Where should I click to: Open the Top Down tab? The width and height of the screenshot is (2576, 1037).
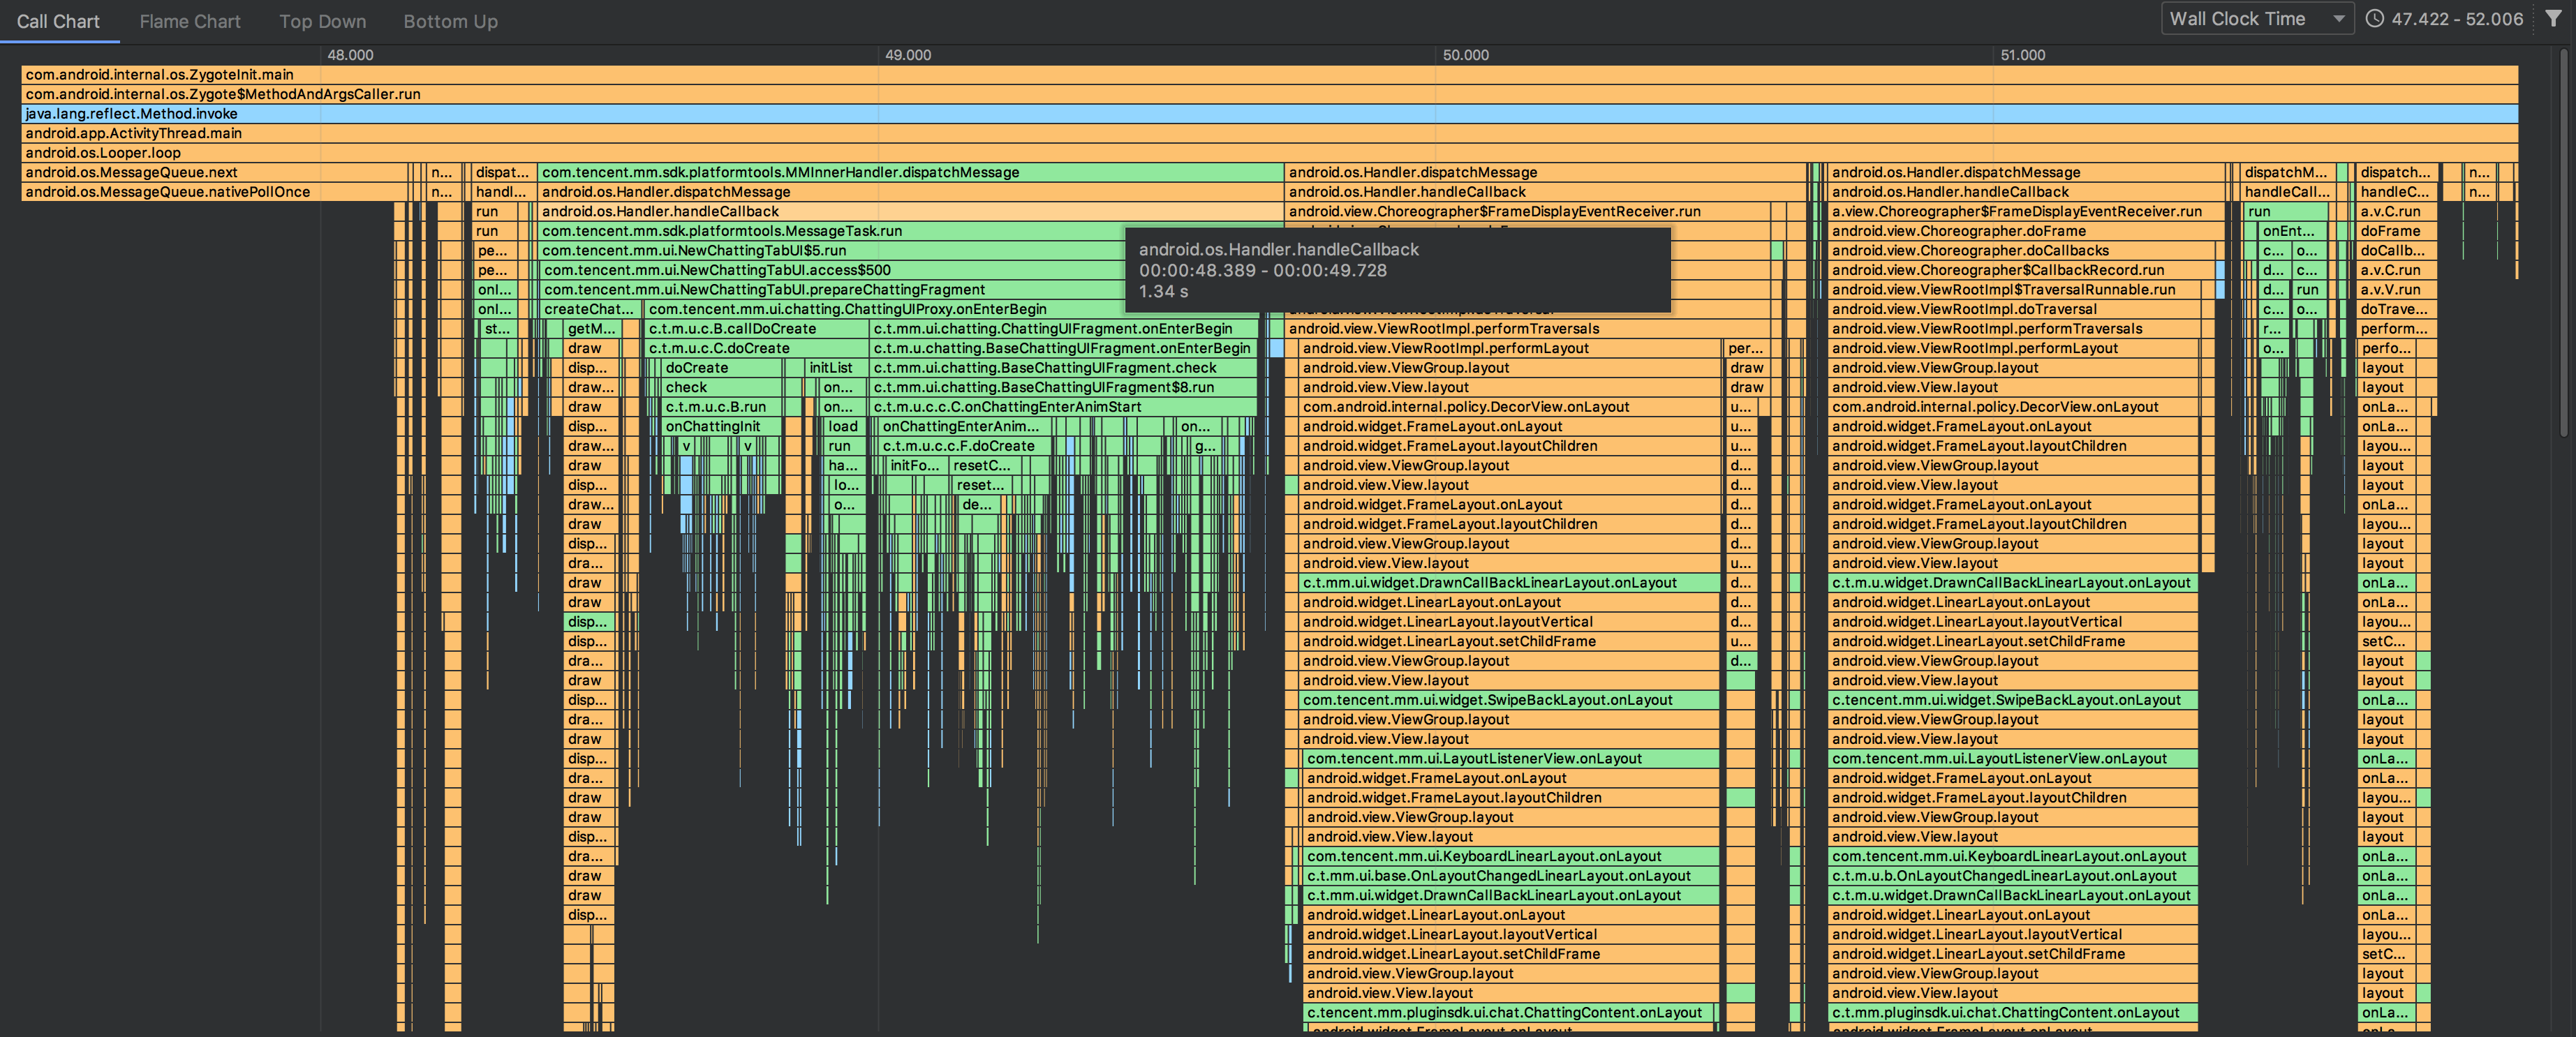pyautogui.click(x=322, y=21)
